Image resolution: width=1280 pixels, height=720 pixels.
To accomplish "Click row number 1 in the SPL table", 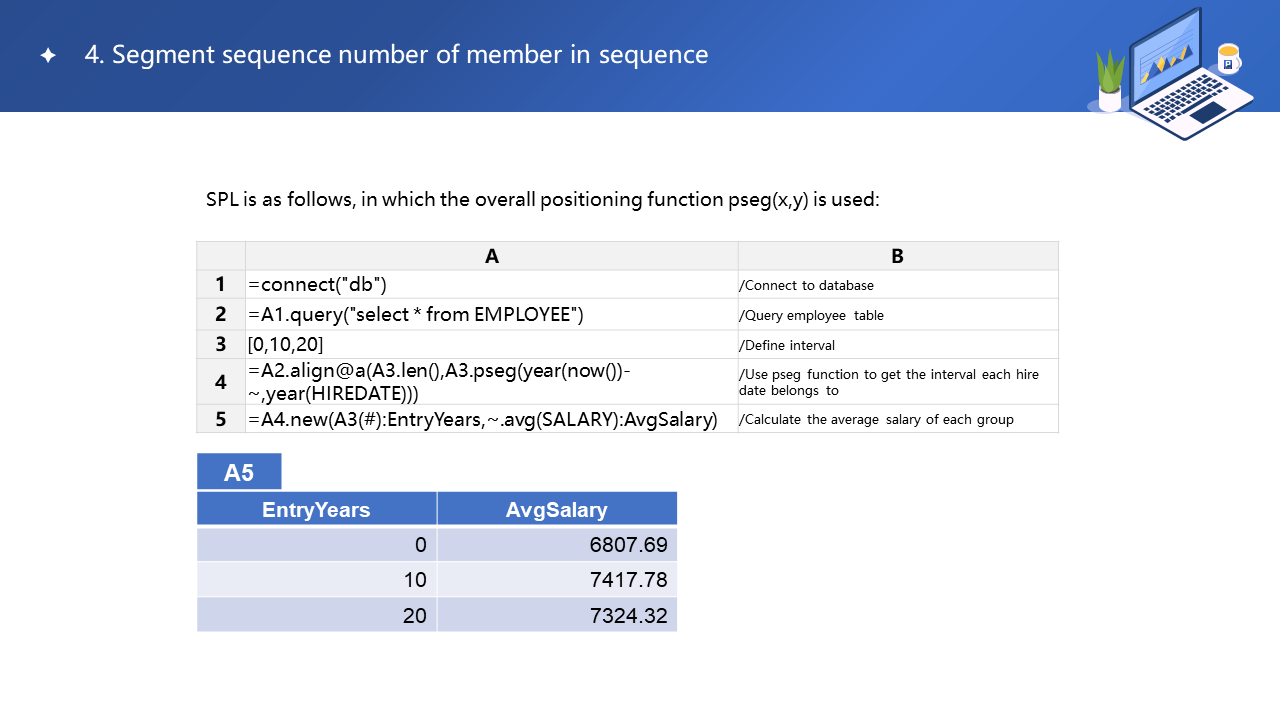I will click(x=221, y=285).
